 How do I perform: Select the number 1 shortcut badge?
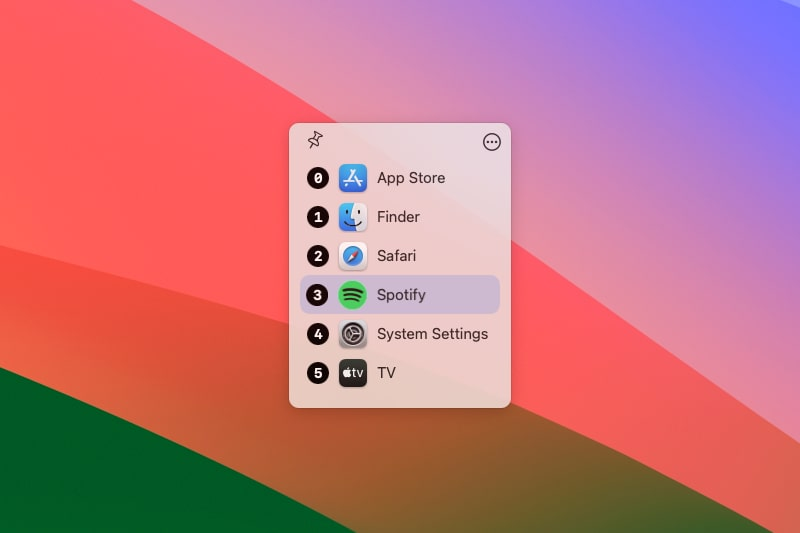pyautogui.click(x=318, y=217)
